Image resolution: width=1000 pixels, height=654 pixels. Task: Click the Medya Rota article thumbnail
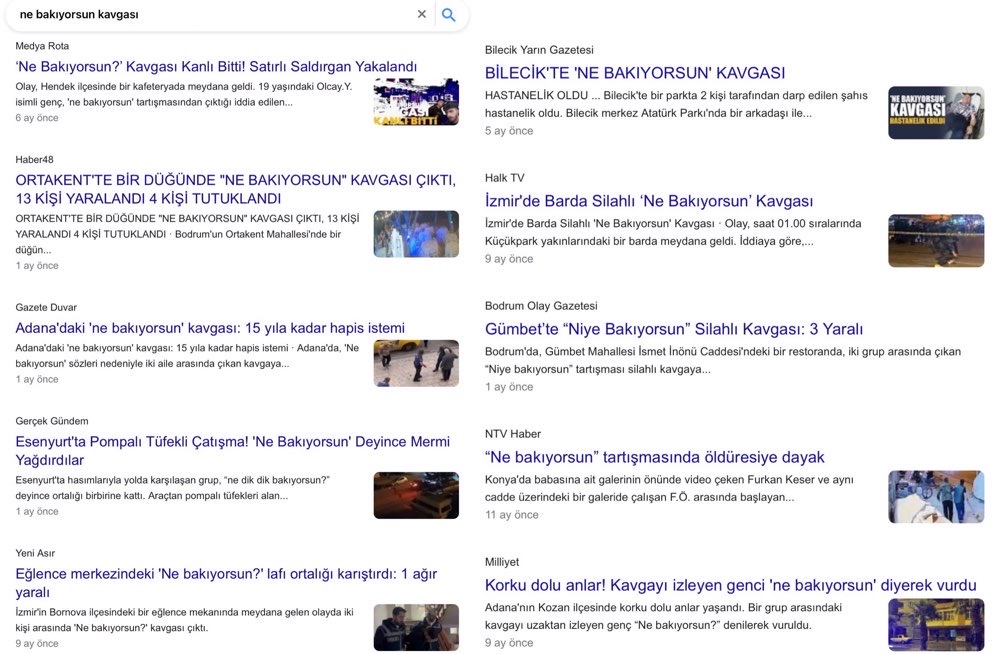(x=416, y=102)
